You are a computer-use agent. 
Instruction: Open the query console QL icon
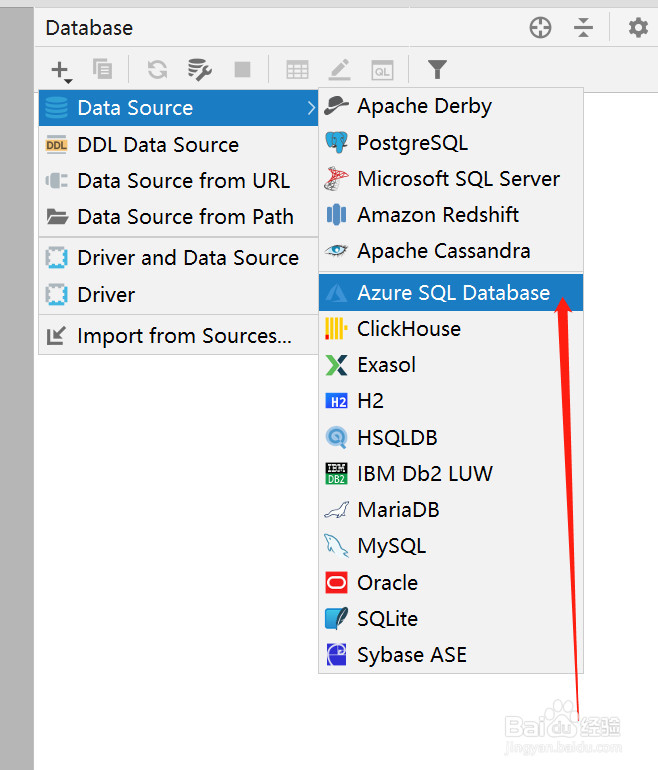[x=382, y=70]
